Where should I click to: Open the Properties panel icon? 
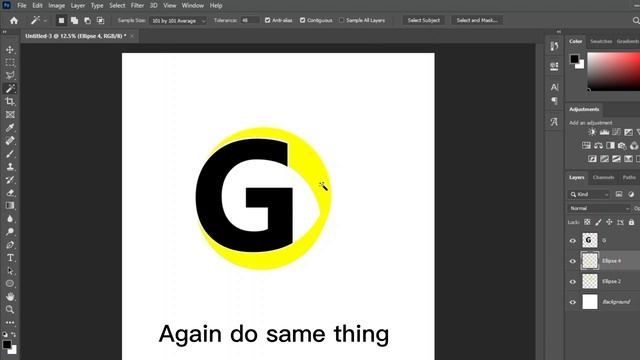[554, 66]
